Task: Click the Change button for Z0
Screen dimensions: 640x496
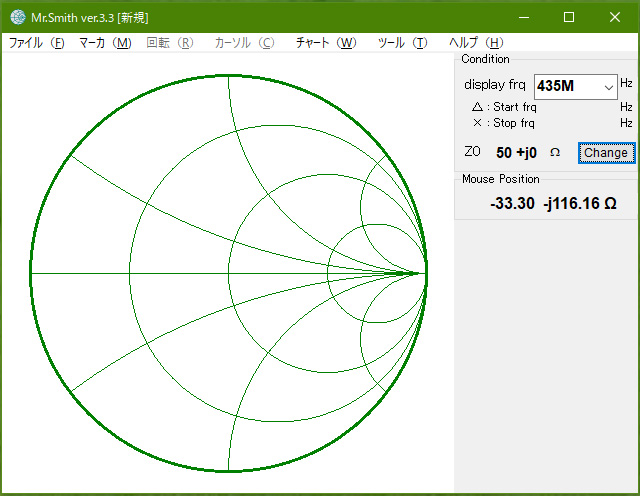Action: [x=606, y=153]
